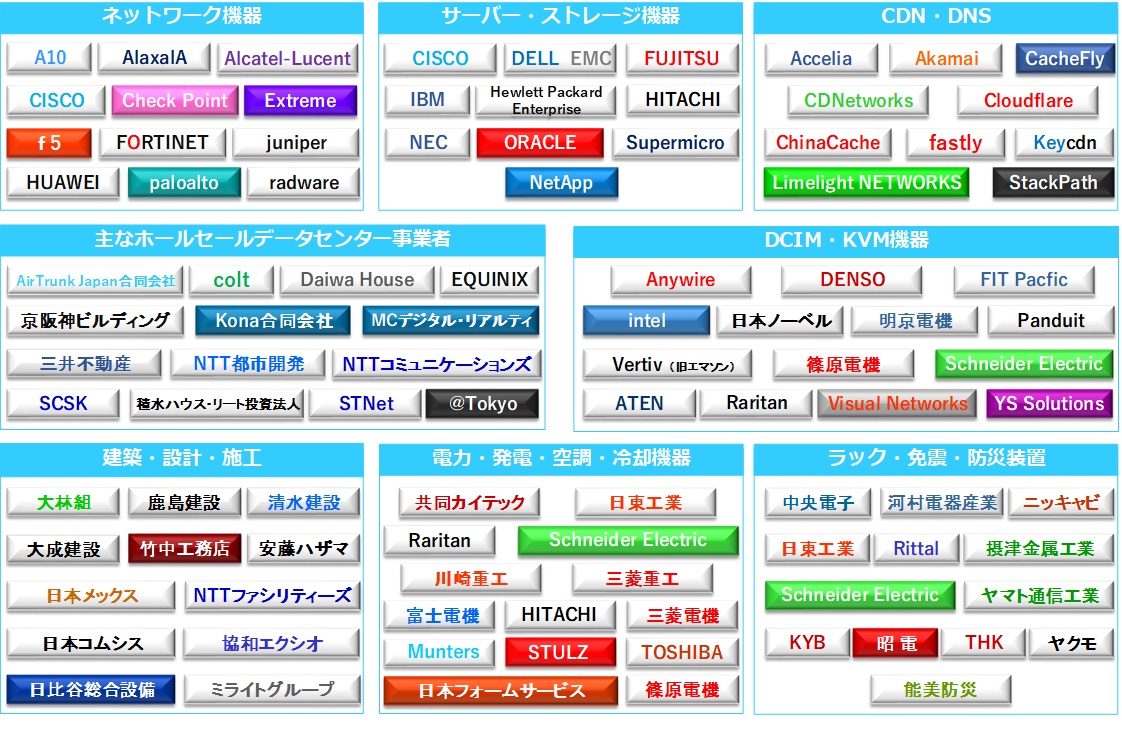Image resolution: width=1122 pixels, height=733 pixels.
Task: Select the NEC box
Action: [x=428, y=143]
